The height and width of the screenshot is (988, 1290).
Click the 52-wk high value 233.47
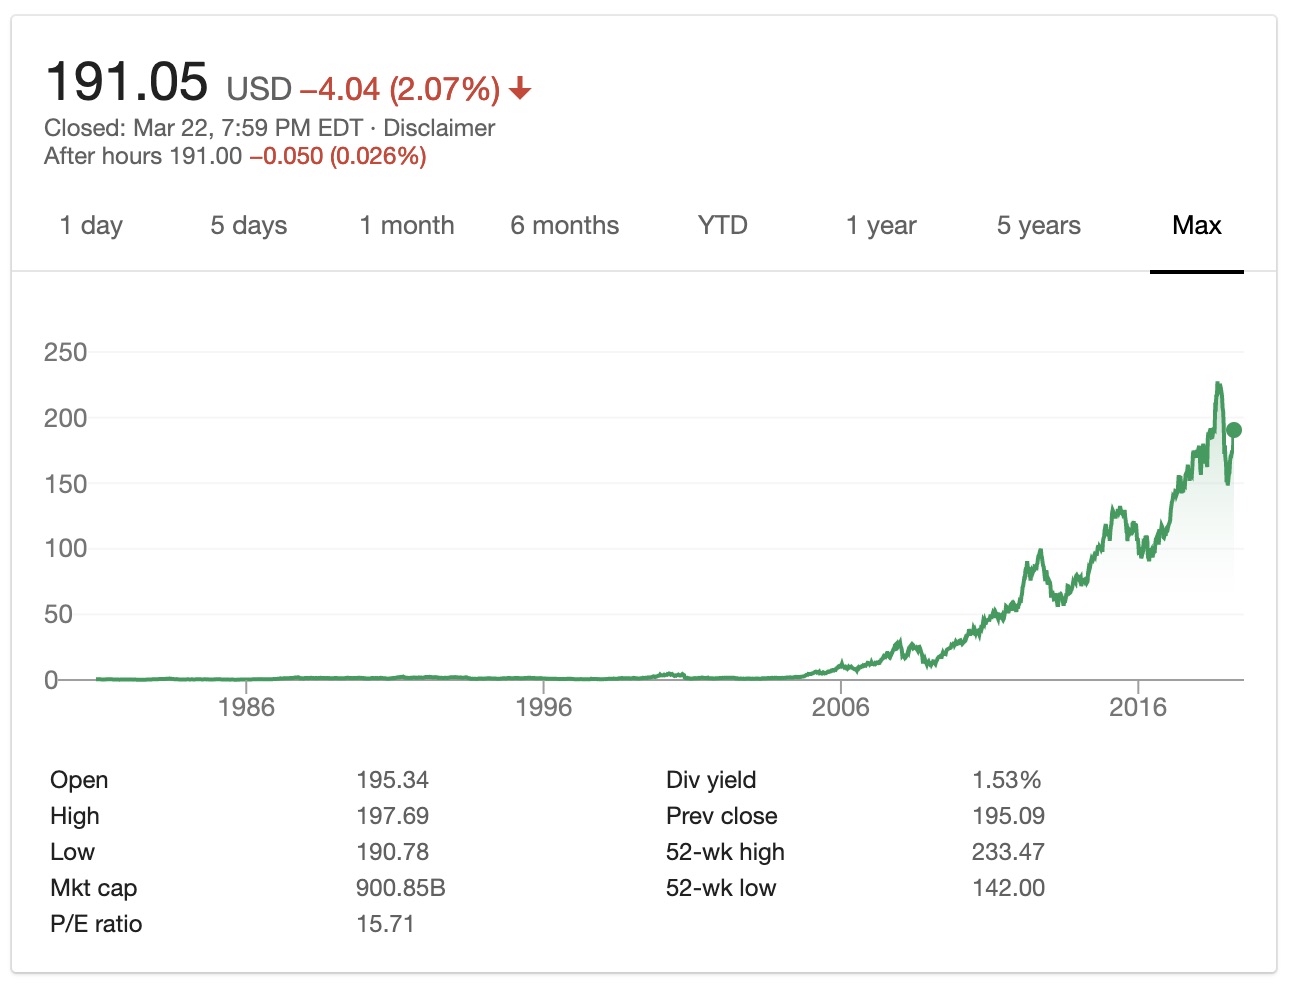tap(1008, 852)
